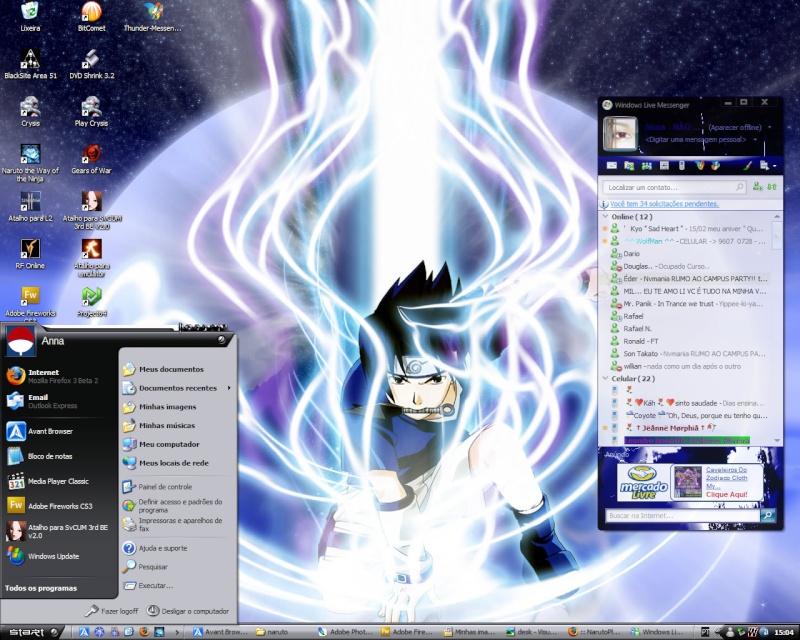Click the green arrows sort icon in Messenger
Image resolution: width=800 pixels, height=640 pixels.
(772, 187)
